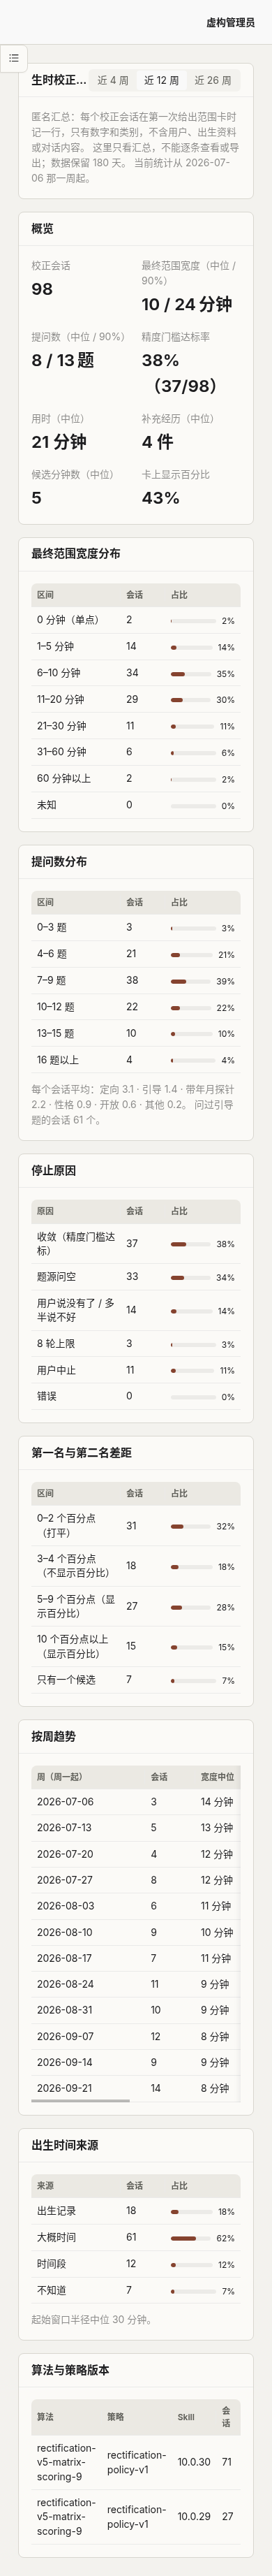Image resolution: width=272 pixels, height=2576 pixels.
Task: Click the 收敛(精度门槛达标) stop reason row
Action: pos(136,1243)
